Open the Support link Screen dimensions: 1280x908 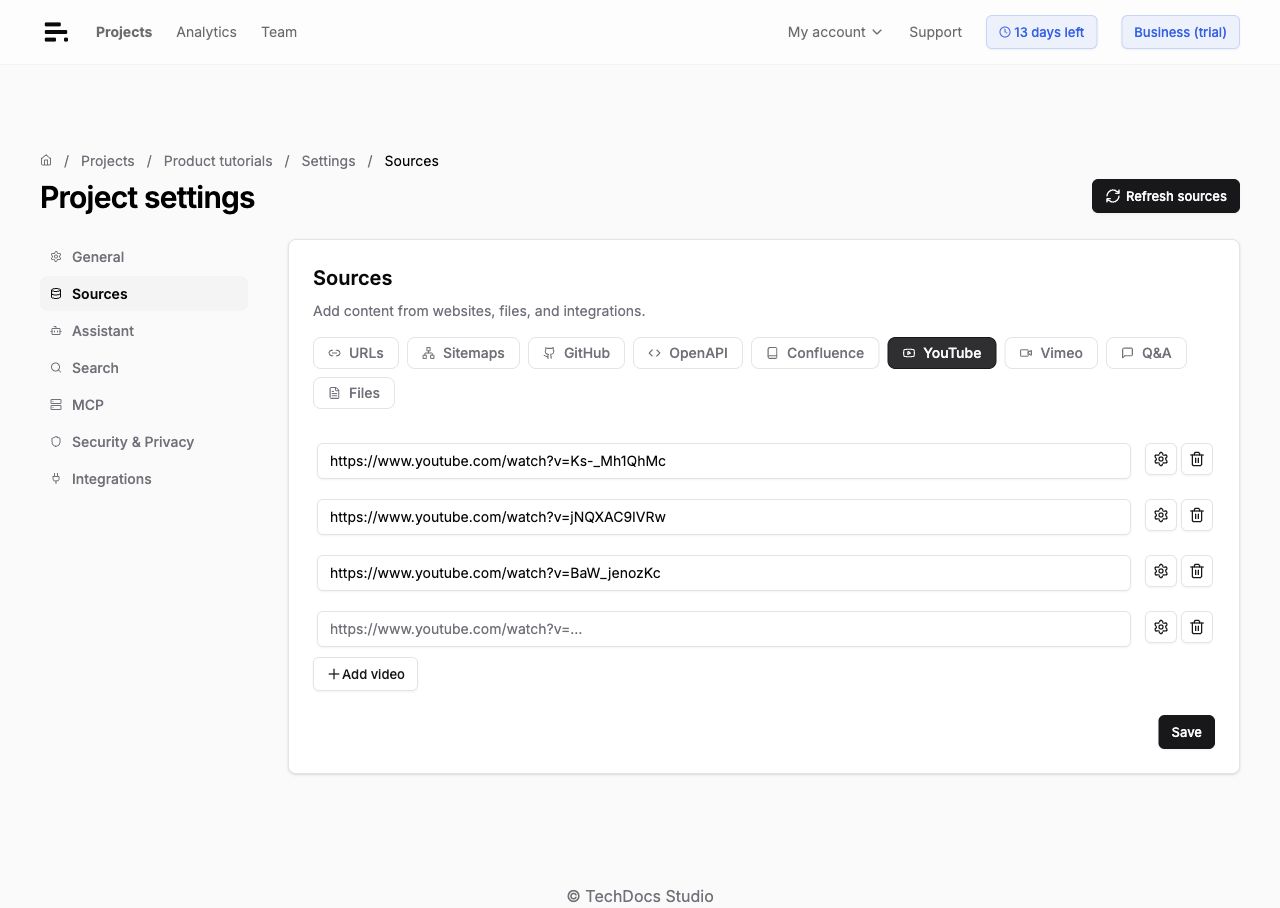935,32
